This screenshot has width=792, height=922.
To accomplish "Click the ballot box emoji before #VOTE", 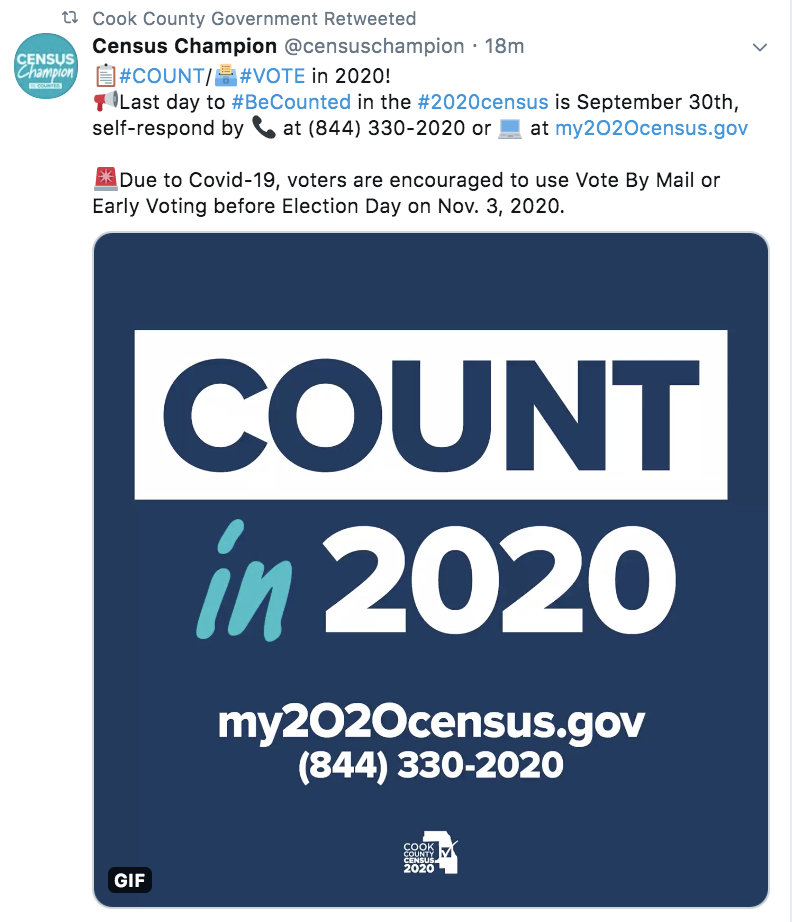I will point(227,75).
